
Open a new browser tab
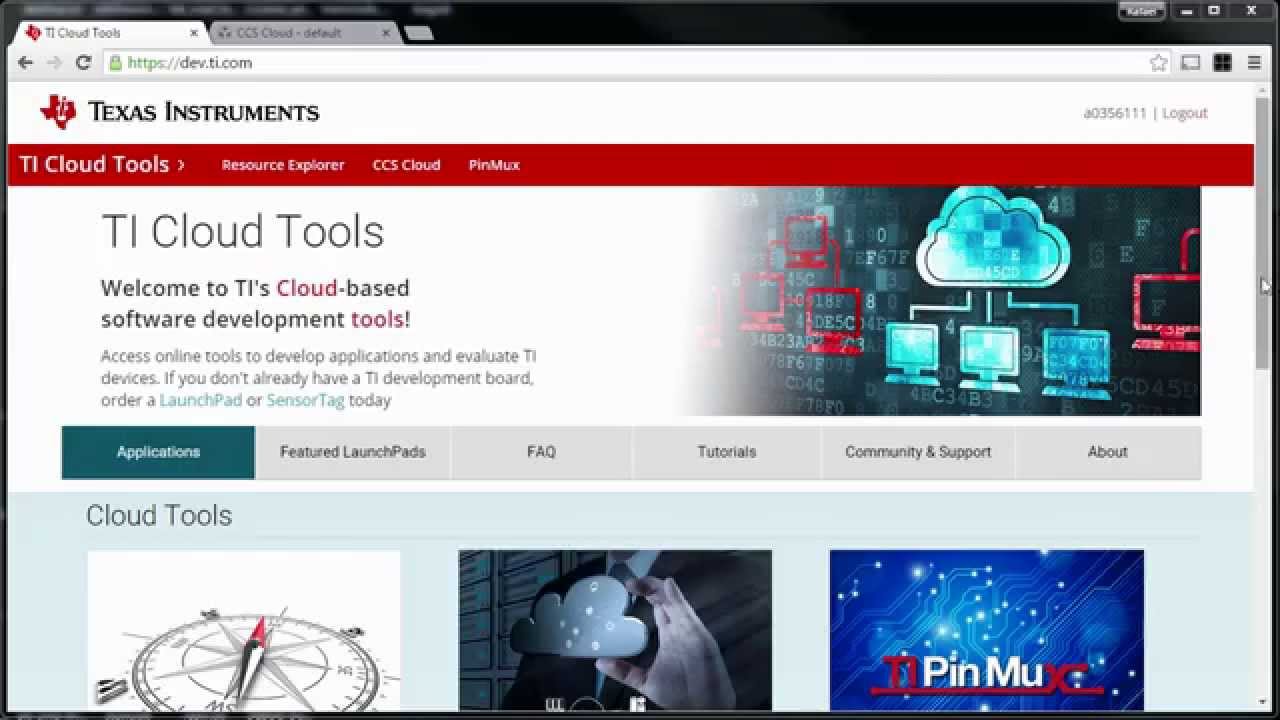point(419,33)
